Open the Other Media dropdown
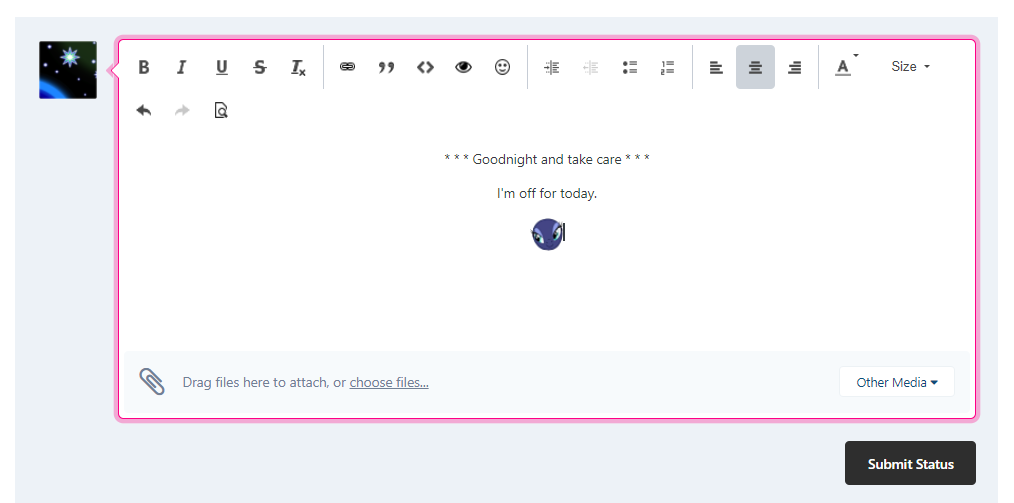 tap(896, 382)
